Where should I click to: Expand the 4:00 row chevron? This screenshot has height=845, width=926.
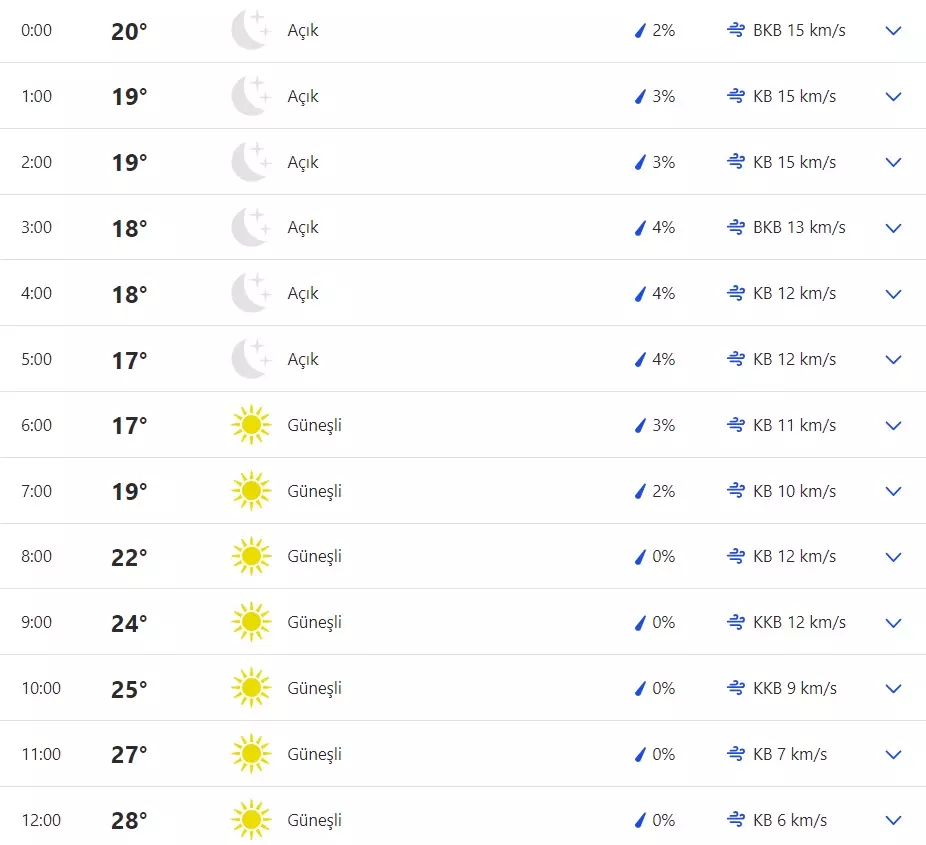[x=894, y=293]
